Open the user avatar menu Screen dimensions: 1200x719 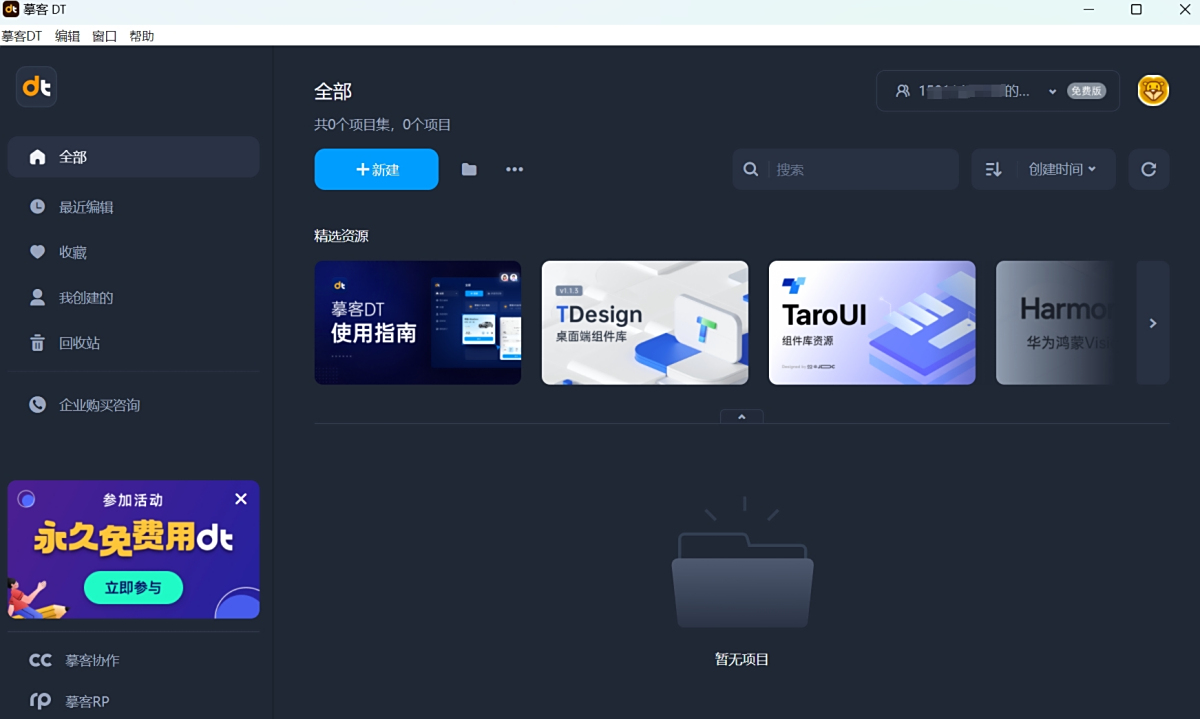point(1153,90)
